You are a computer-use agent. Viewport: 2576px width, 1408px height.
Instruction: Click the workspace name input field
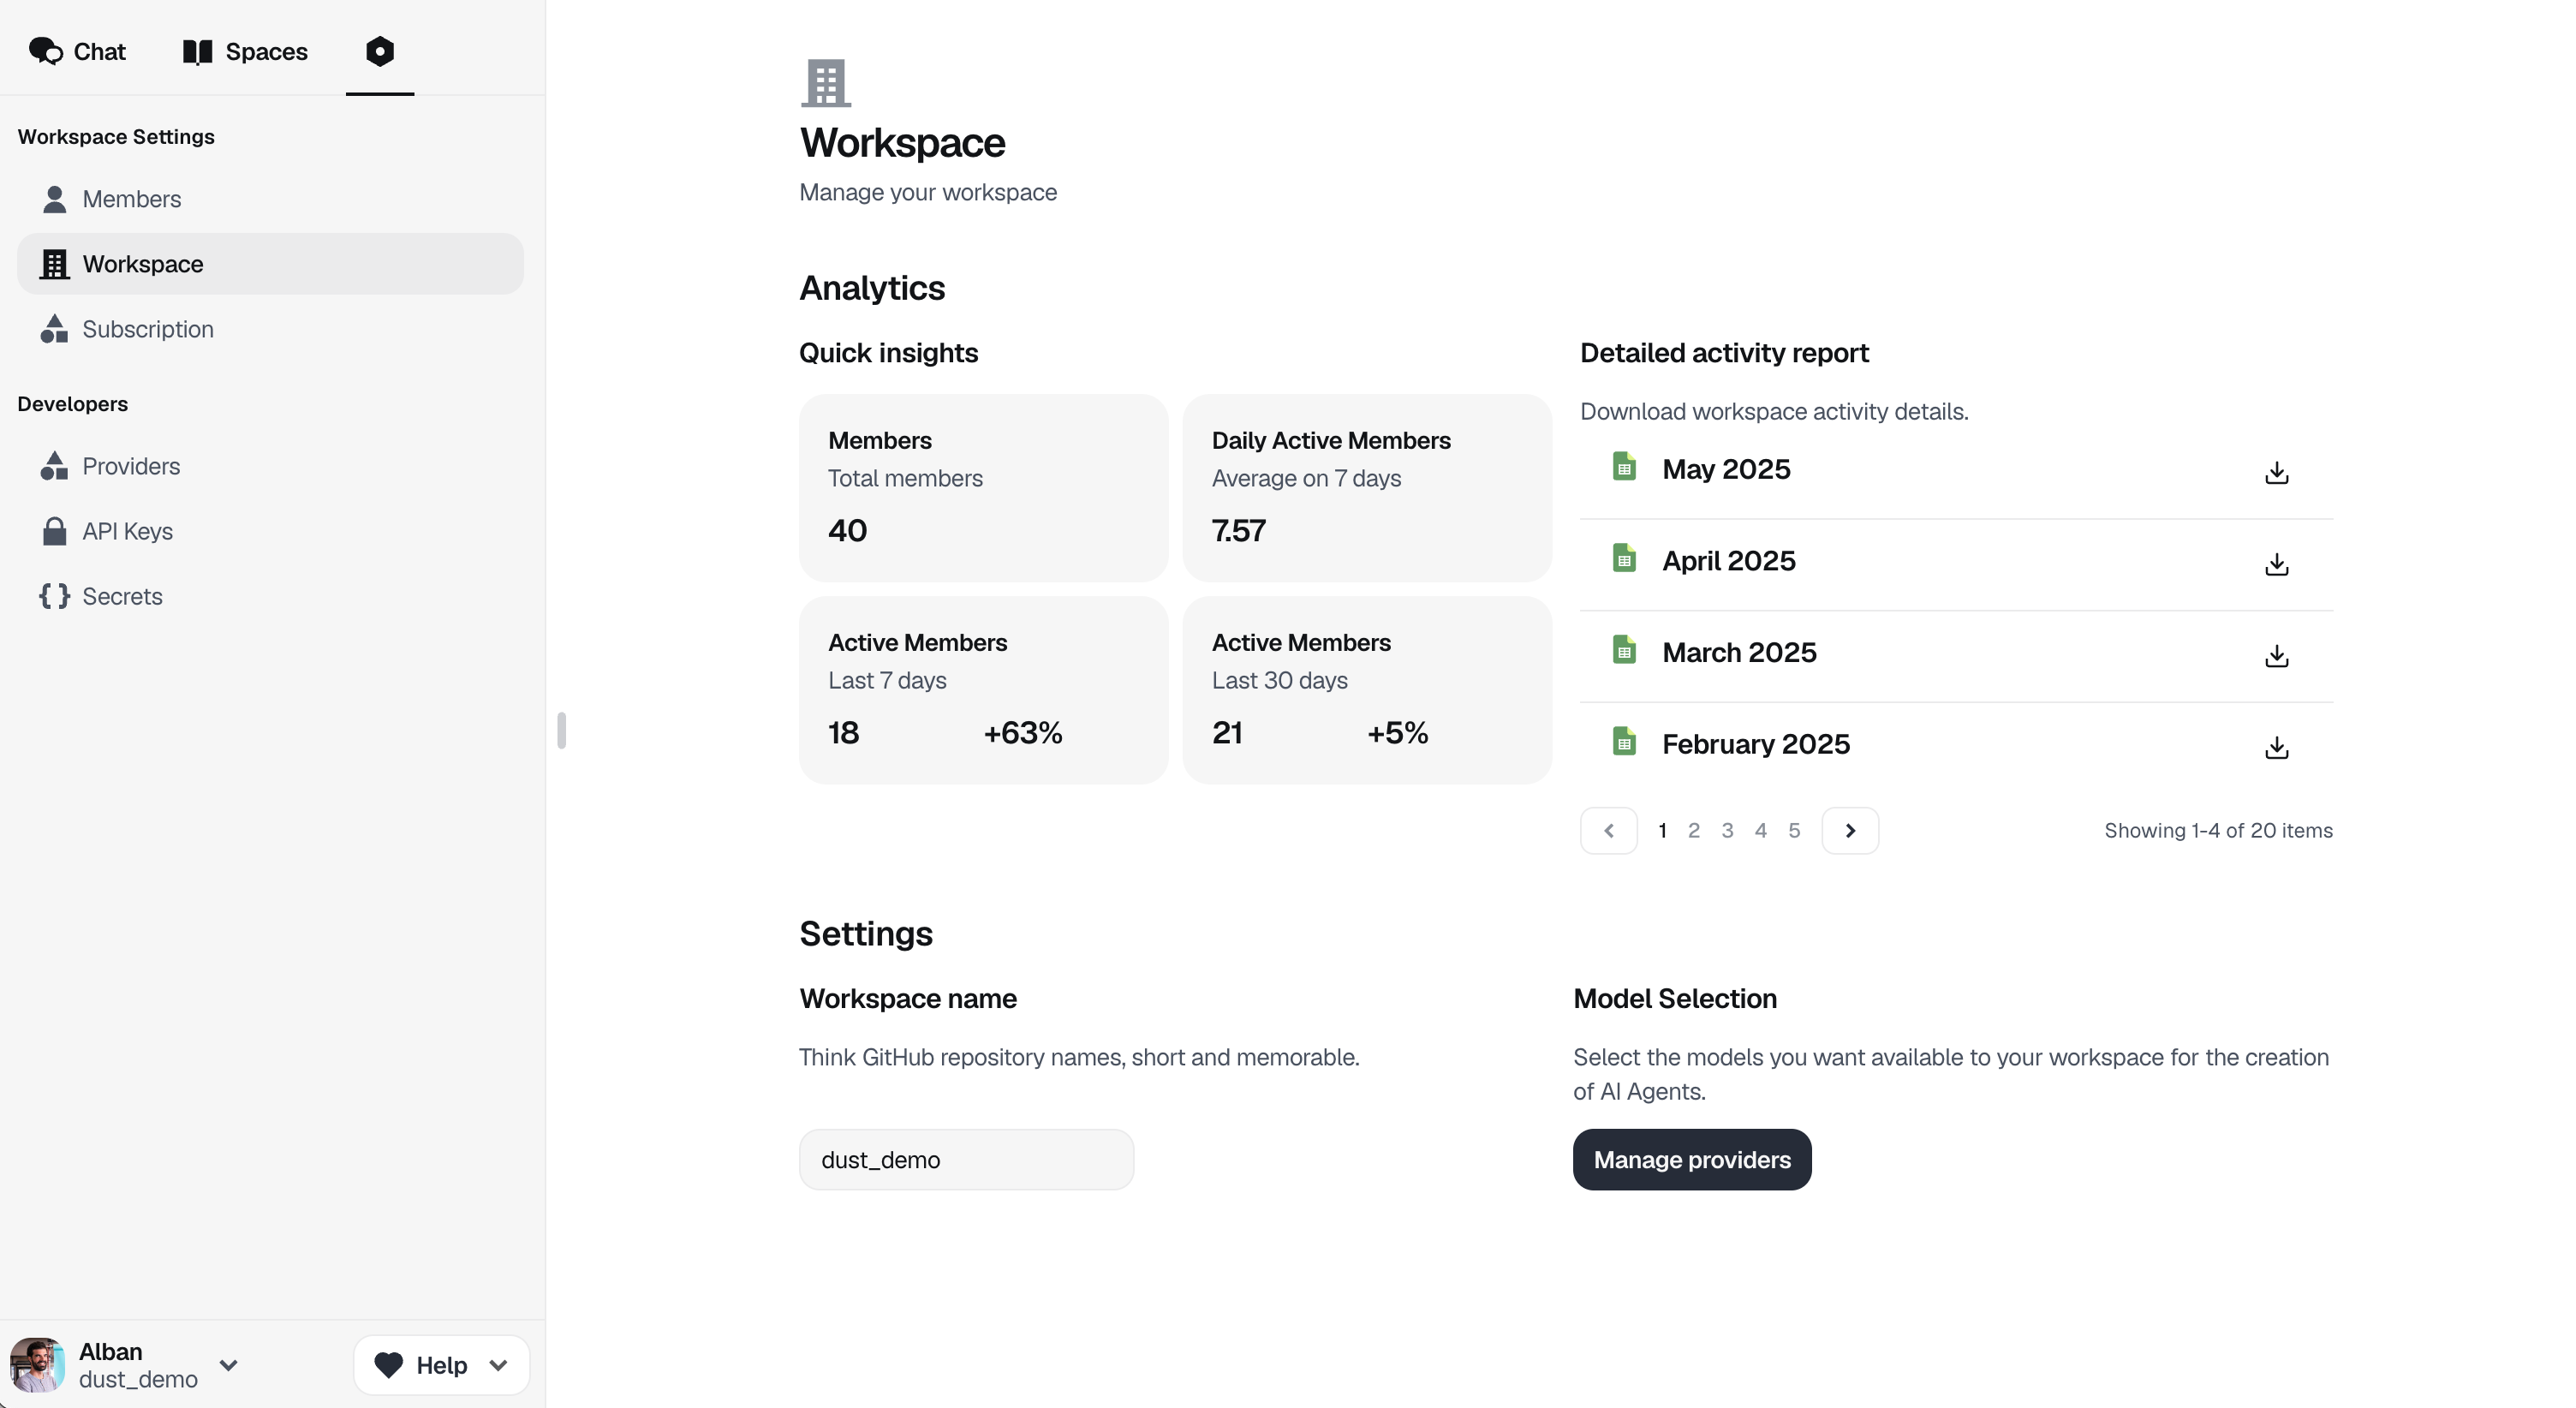[966, 1160]
